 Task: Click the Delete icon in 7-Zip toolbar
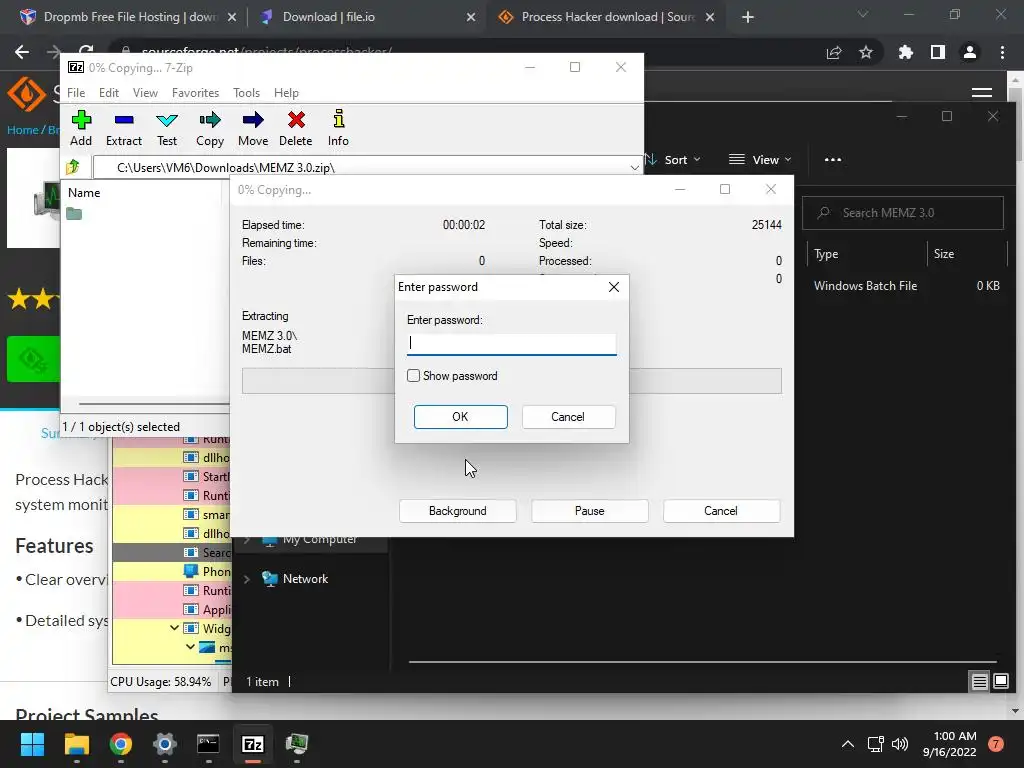tap(296, 120)
